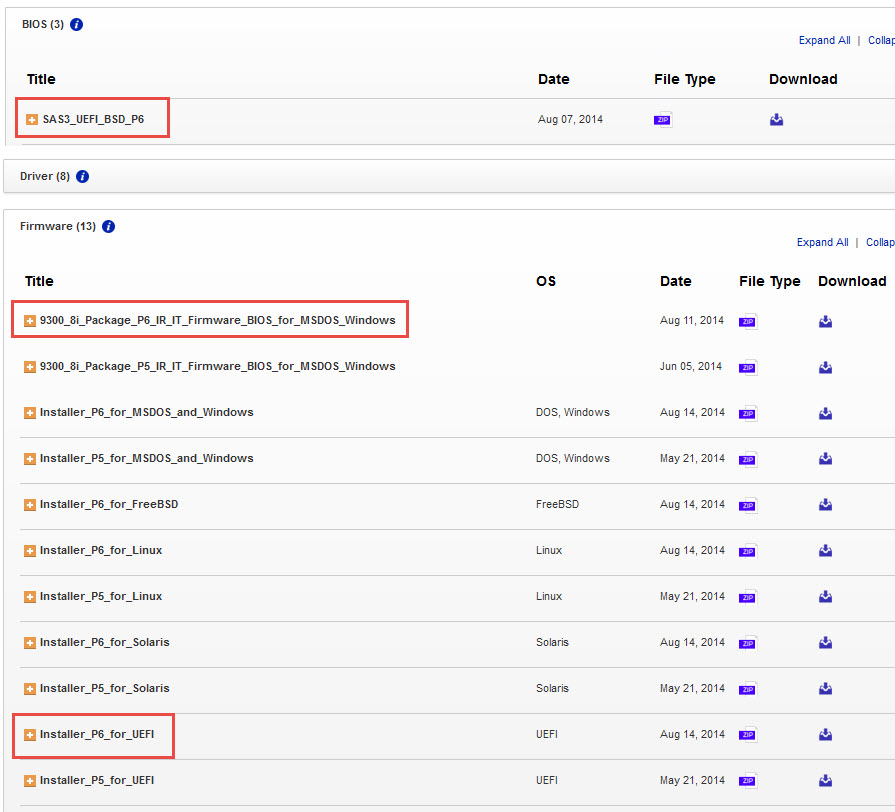The height and width of the screenshot is (812, 895).
Task: Expand Installer_P6_for_Solaris details
Action: pyautogui.click(x=30, y=643)
